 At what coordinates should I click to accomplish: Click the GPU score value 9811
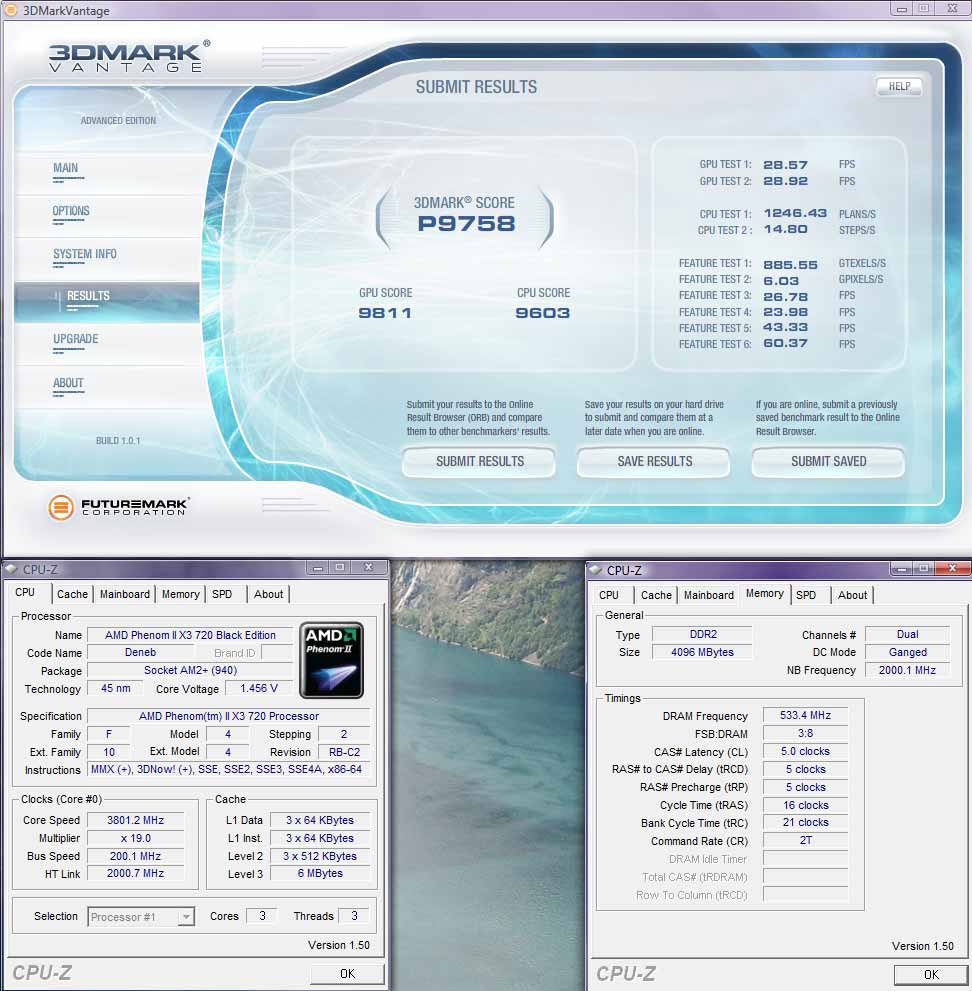(385, 313)
